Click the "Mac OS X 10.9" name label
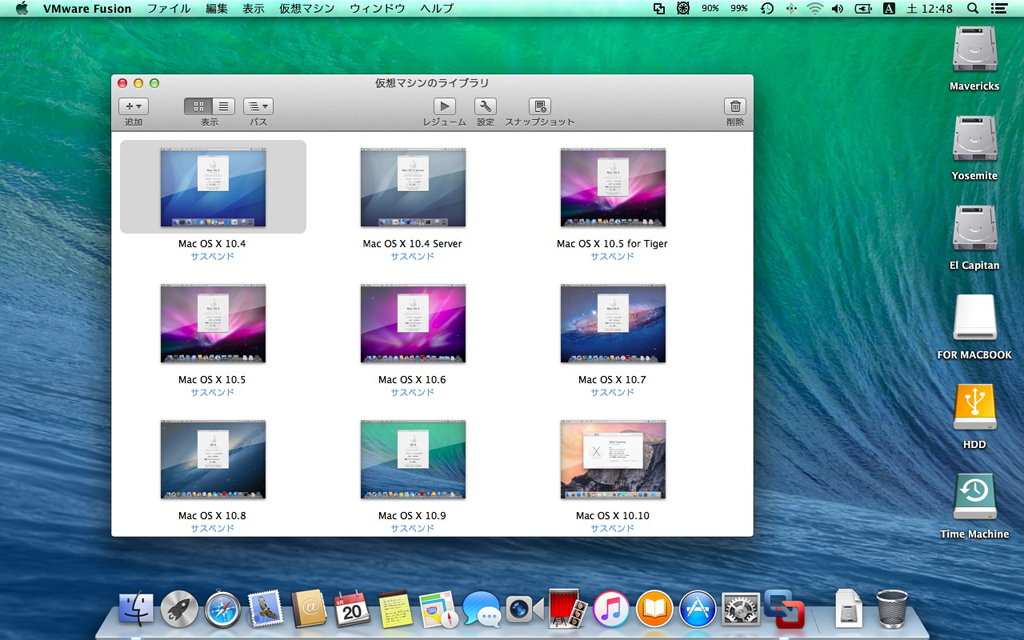The width and height of the screenshot is (1024, 640). click(412, 515)
